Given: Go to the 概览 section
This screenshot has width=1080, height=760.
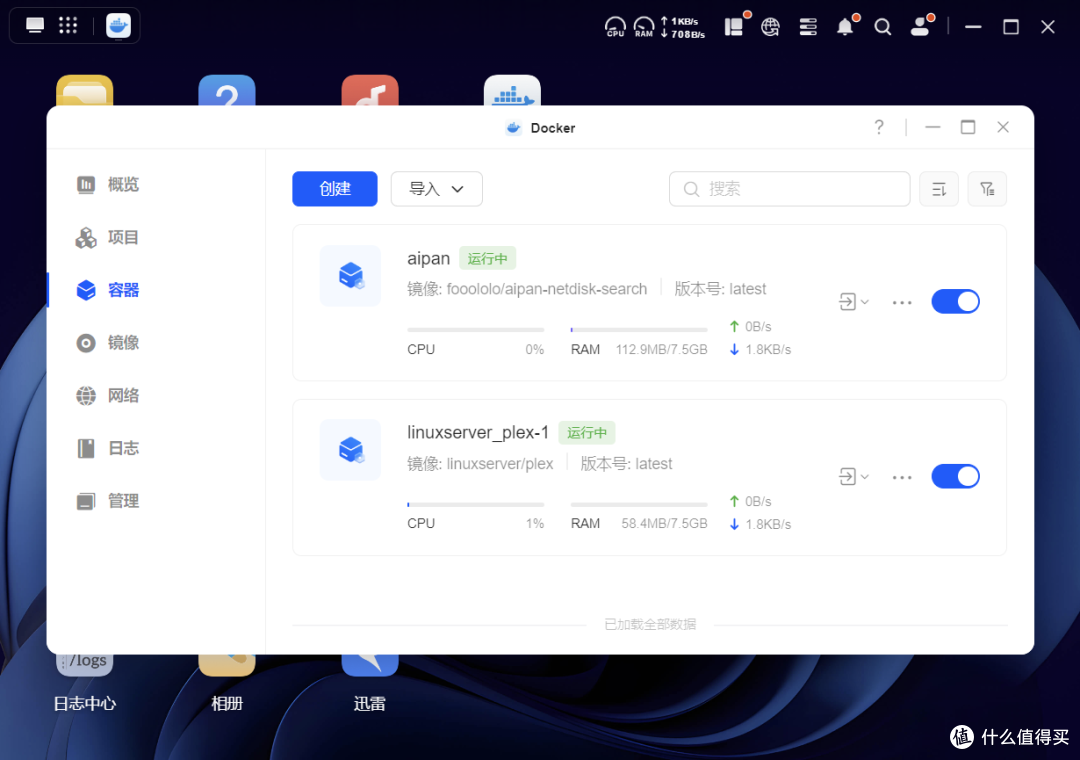Looking at the screenshot, I should click(x=108, y=185).
